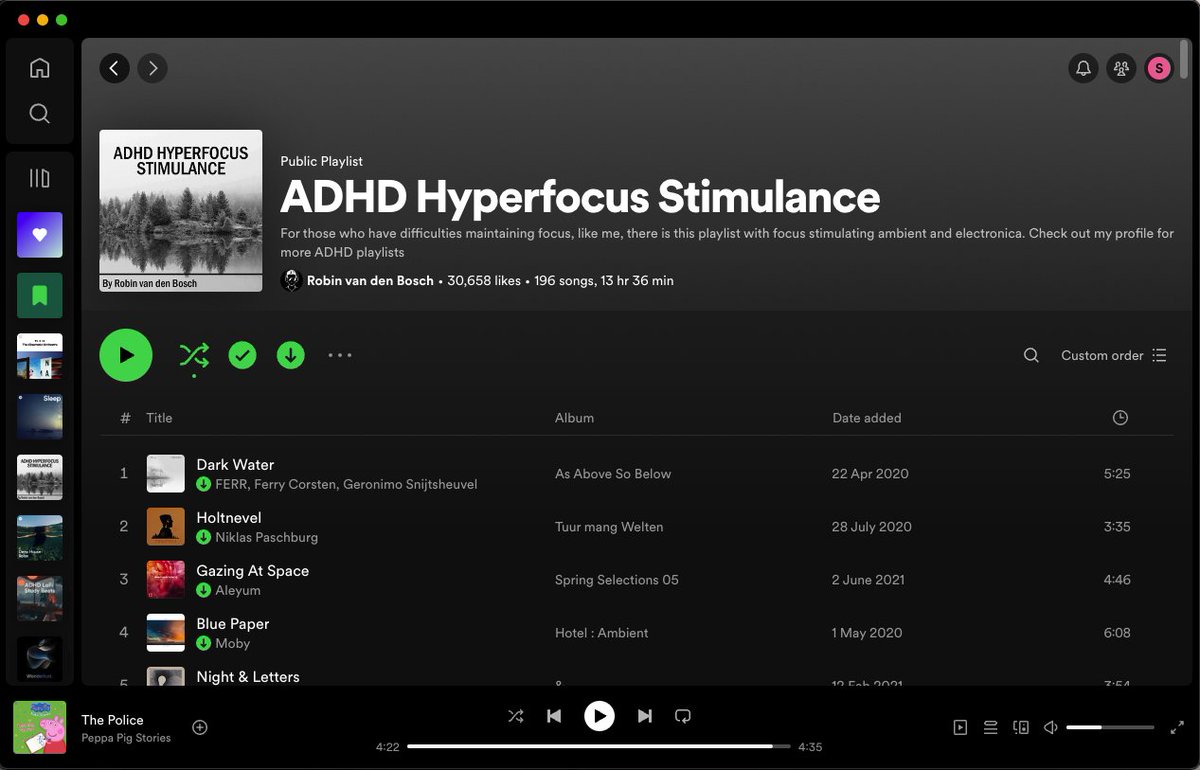Open Your Episodes green bookmark tile
This screenshot has width=1200, height=770.
coord(40,295)
